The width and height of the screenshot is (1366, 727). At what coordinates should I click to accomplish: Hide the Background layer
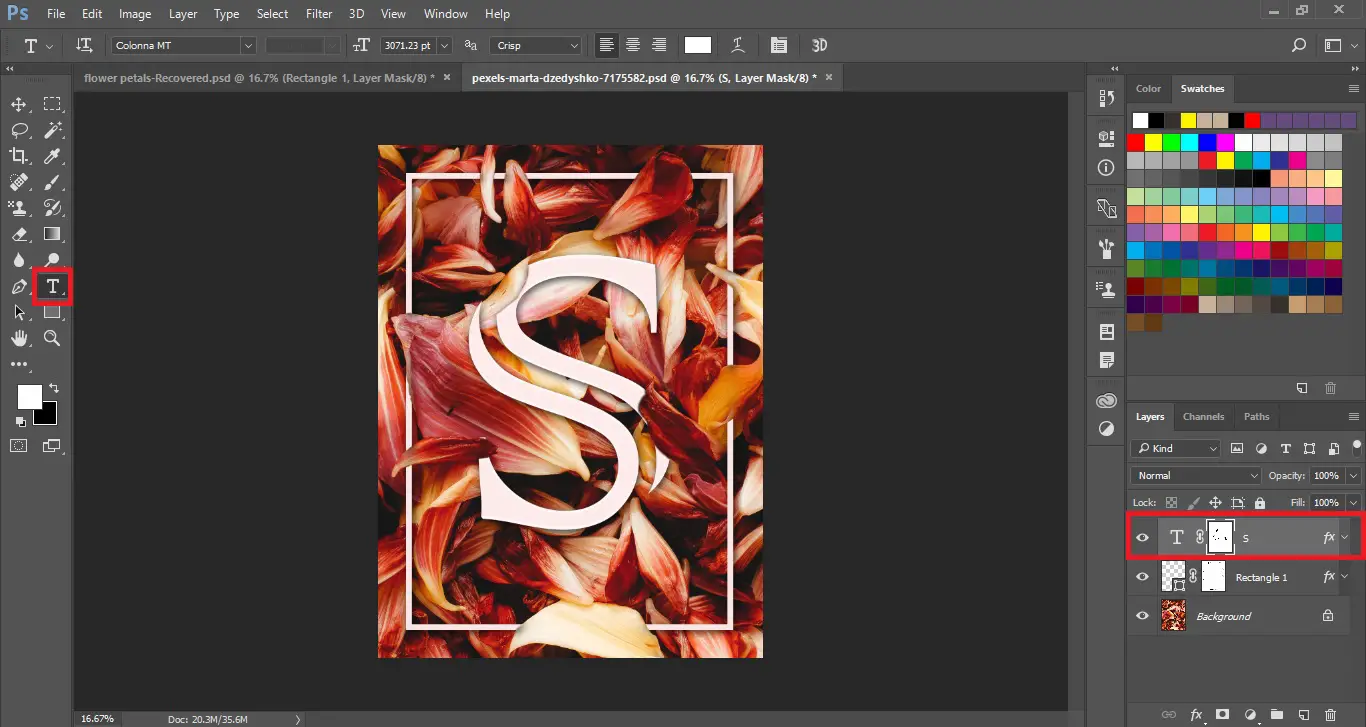[x=1141, y=615]
